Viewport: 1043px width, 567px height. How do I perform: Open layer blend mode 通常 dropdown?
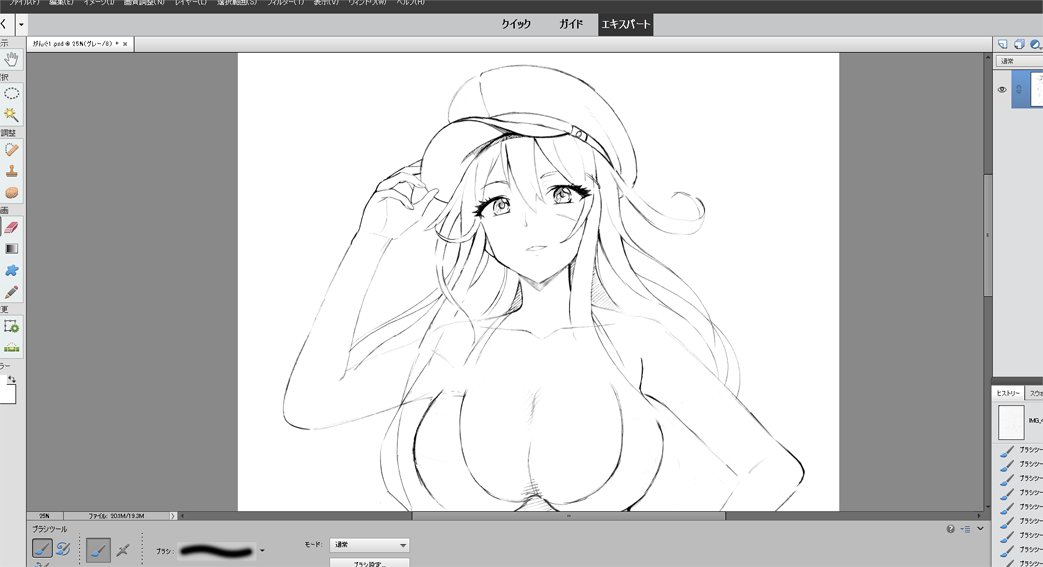pos(1020,61)
